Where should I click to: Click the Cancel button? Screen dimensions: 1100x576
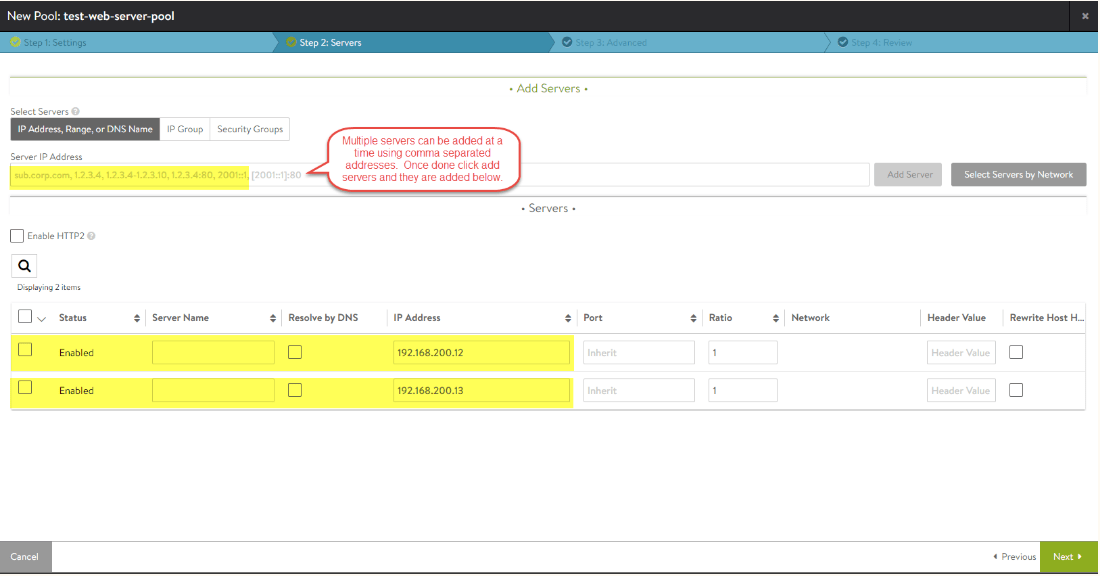tap(25, 557)
